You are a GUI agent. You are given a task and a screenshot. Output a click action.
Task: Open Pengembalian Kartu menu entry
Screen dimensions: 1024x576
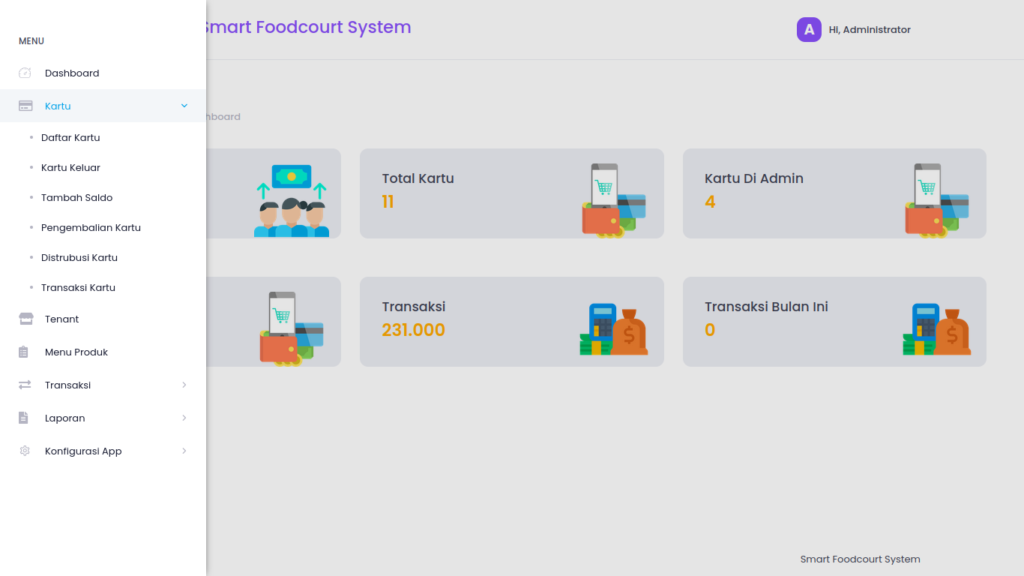[x=91, y=227]
